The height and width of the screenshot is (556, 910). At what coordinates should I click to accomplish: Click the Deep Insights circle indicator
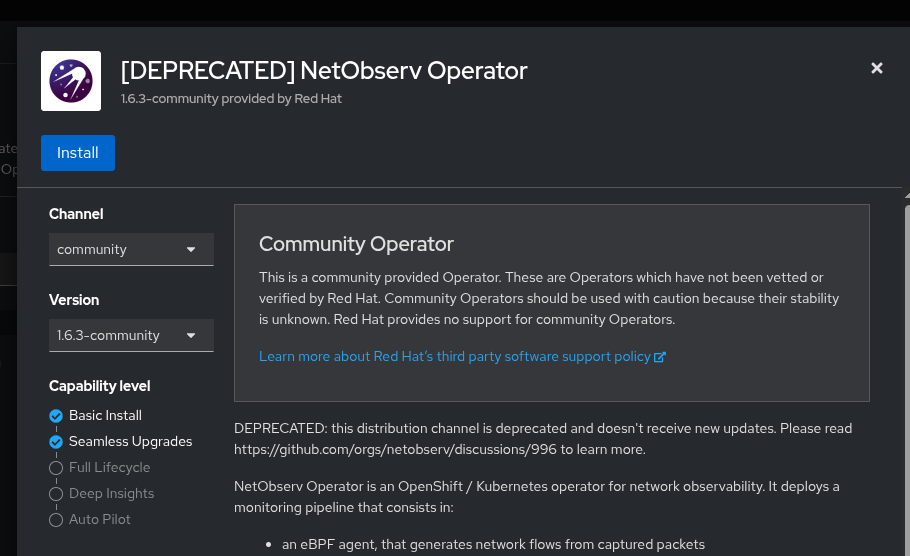tap(56, 494)
